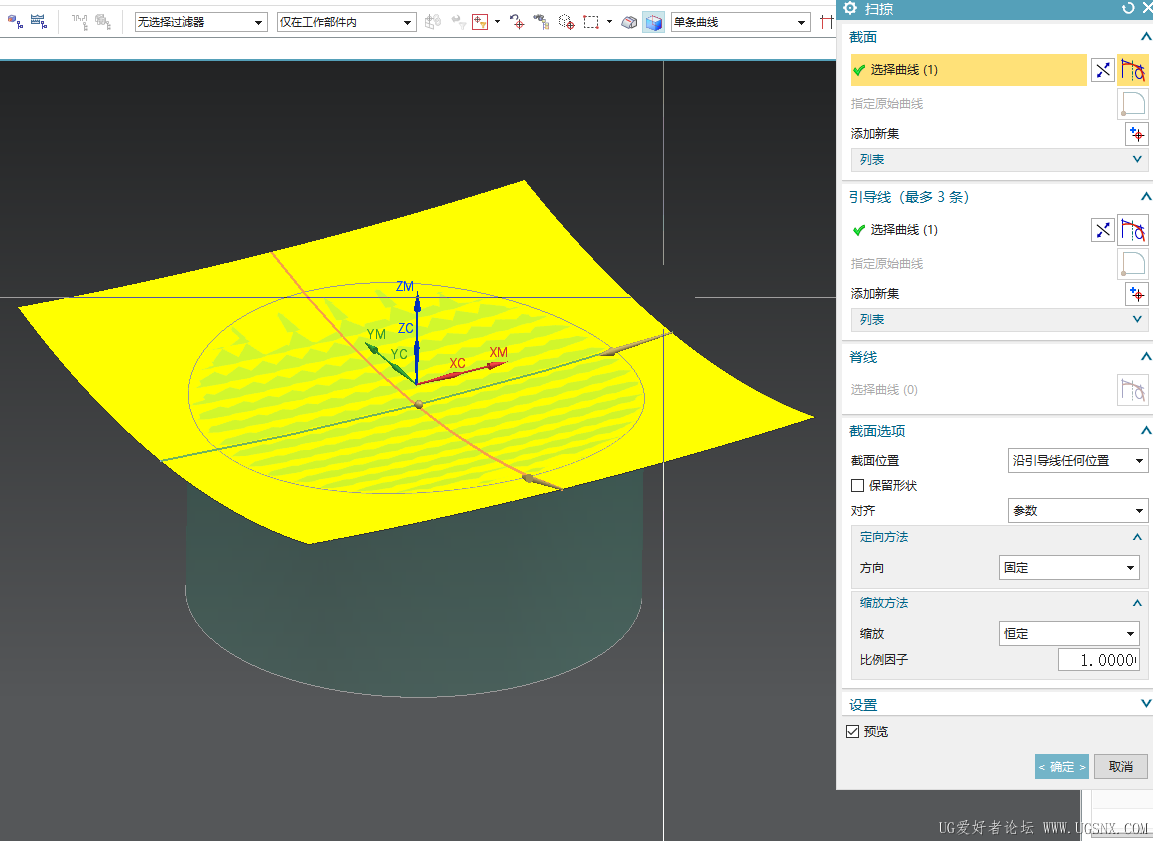Enable the 保留形状 checkbox

pos(857,486)
